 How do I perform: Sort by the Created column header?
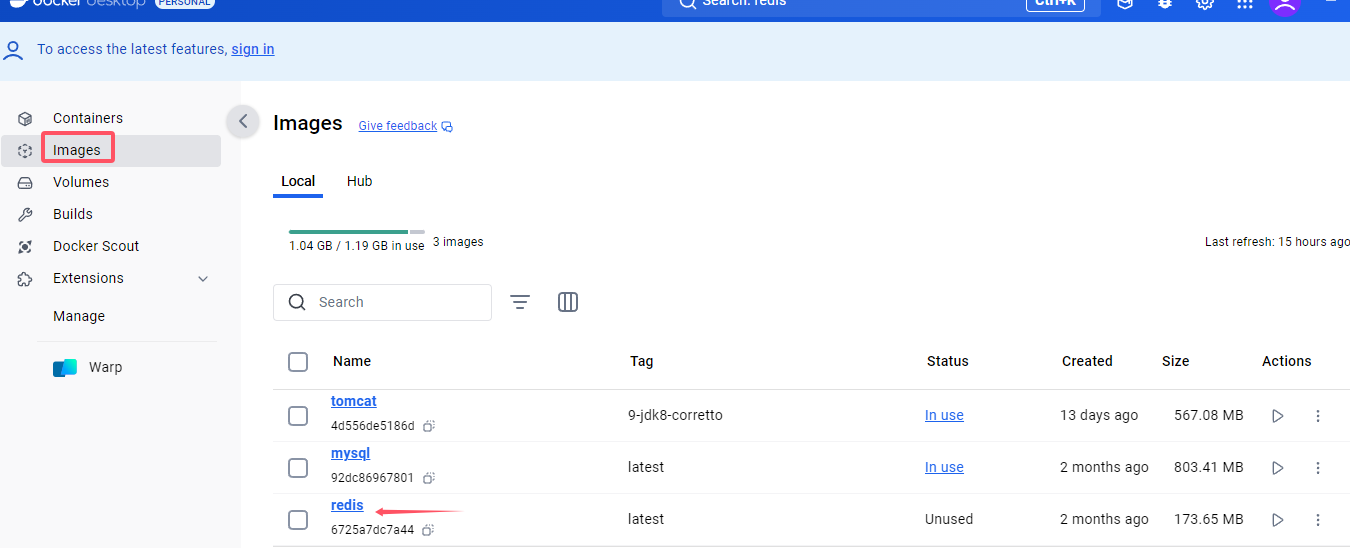pos(1087,361)
